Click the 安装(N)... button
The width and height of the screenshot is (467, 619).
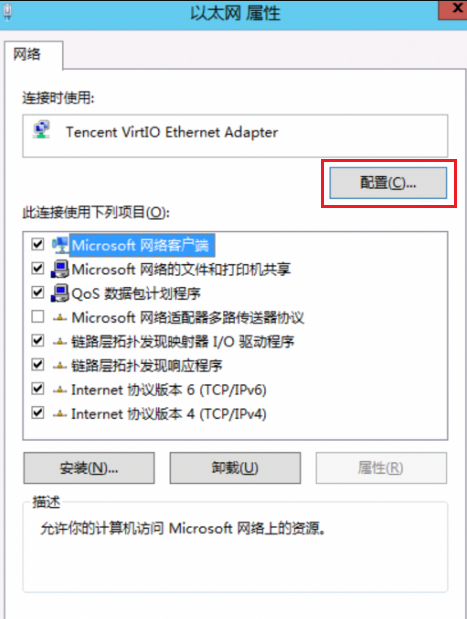tap(89, 468)
